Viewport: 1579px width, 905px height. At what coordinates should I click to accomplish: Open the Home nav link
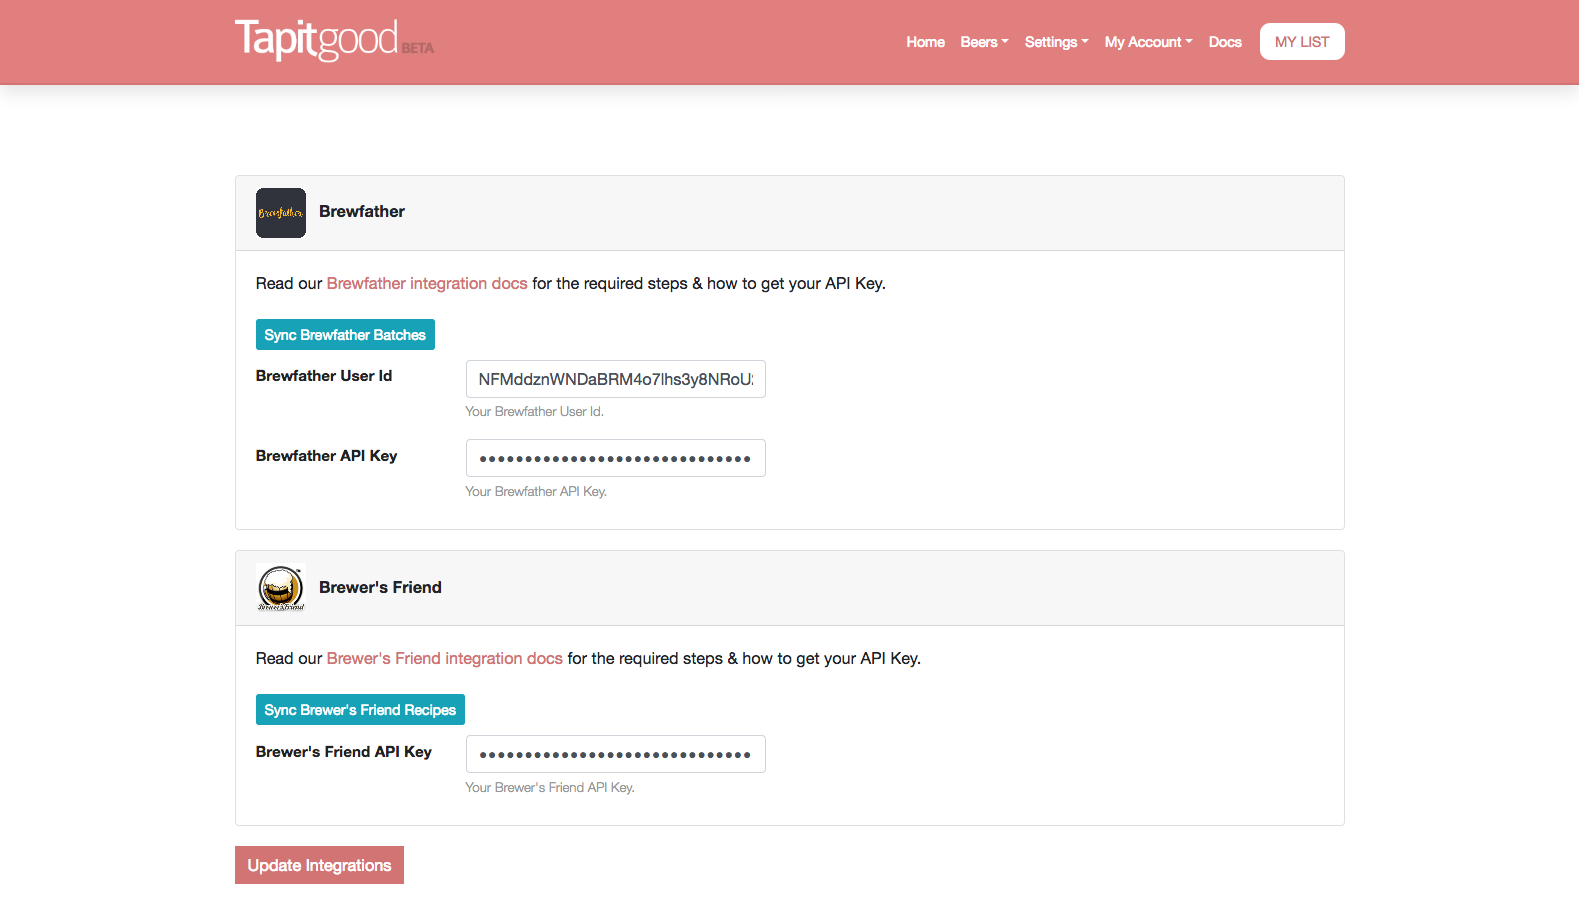(925, 42)
